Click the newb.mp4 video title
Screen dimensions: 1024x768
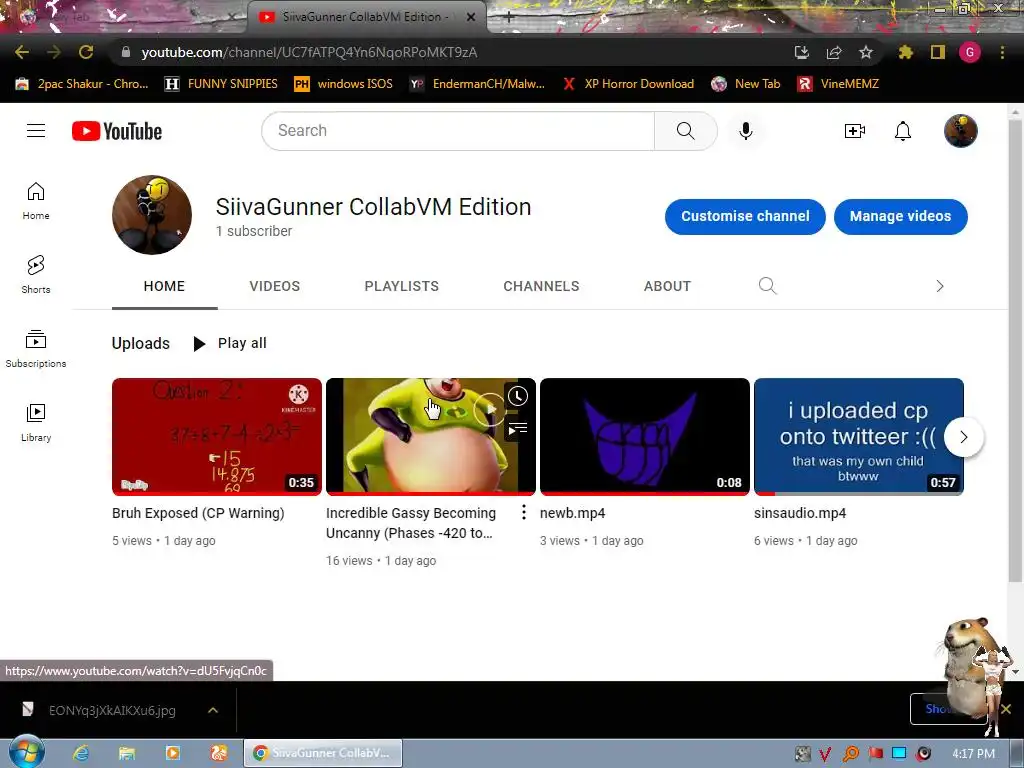pos(573,513)
